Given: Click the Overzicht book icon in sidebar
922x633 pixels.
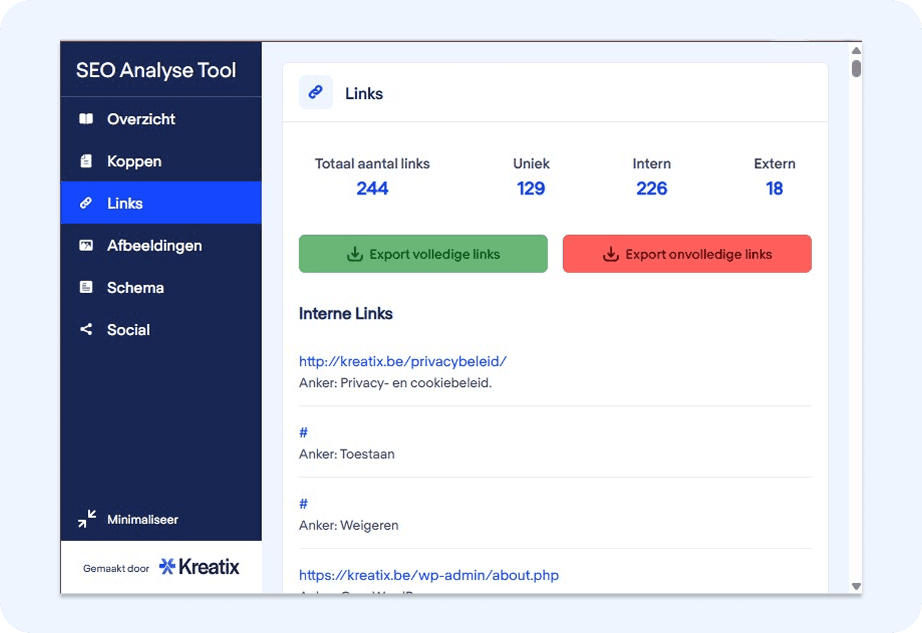Looking at the screenshot, I should pyautogui.click(x=86, y=119).
